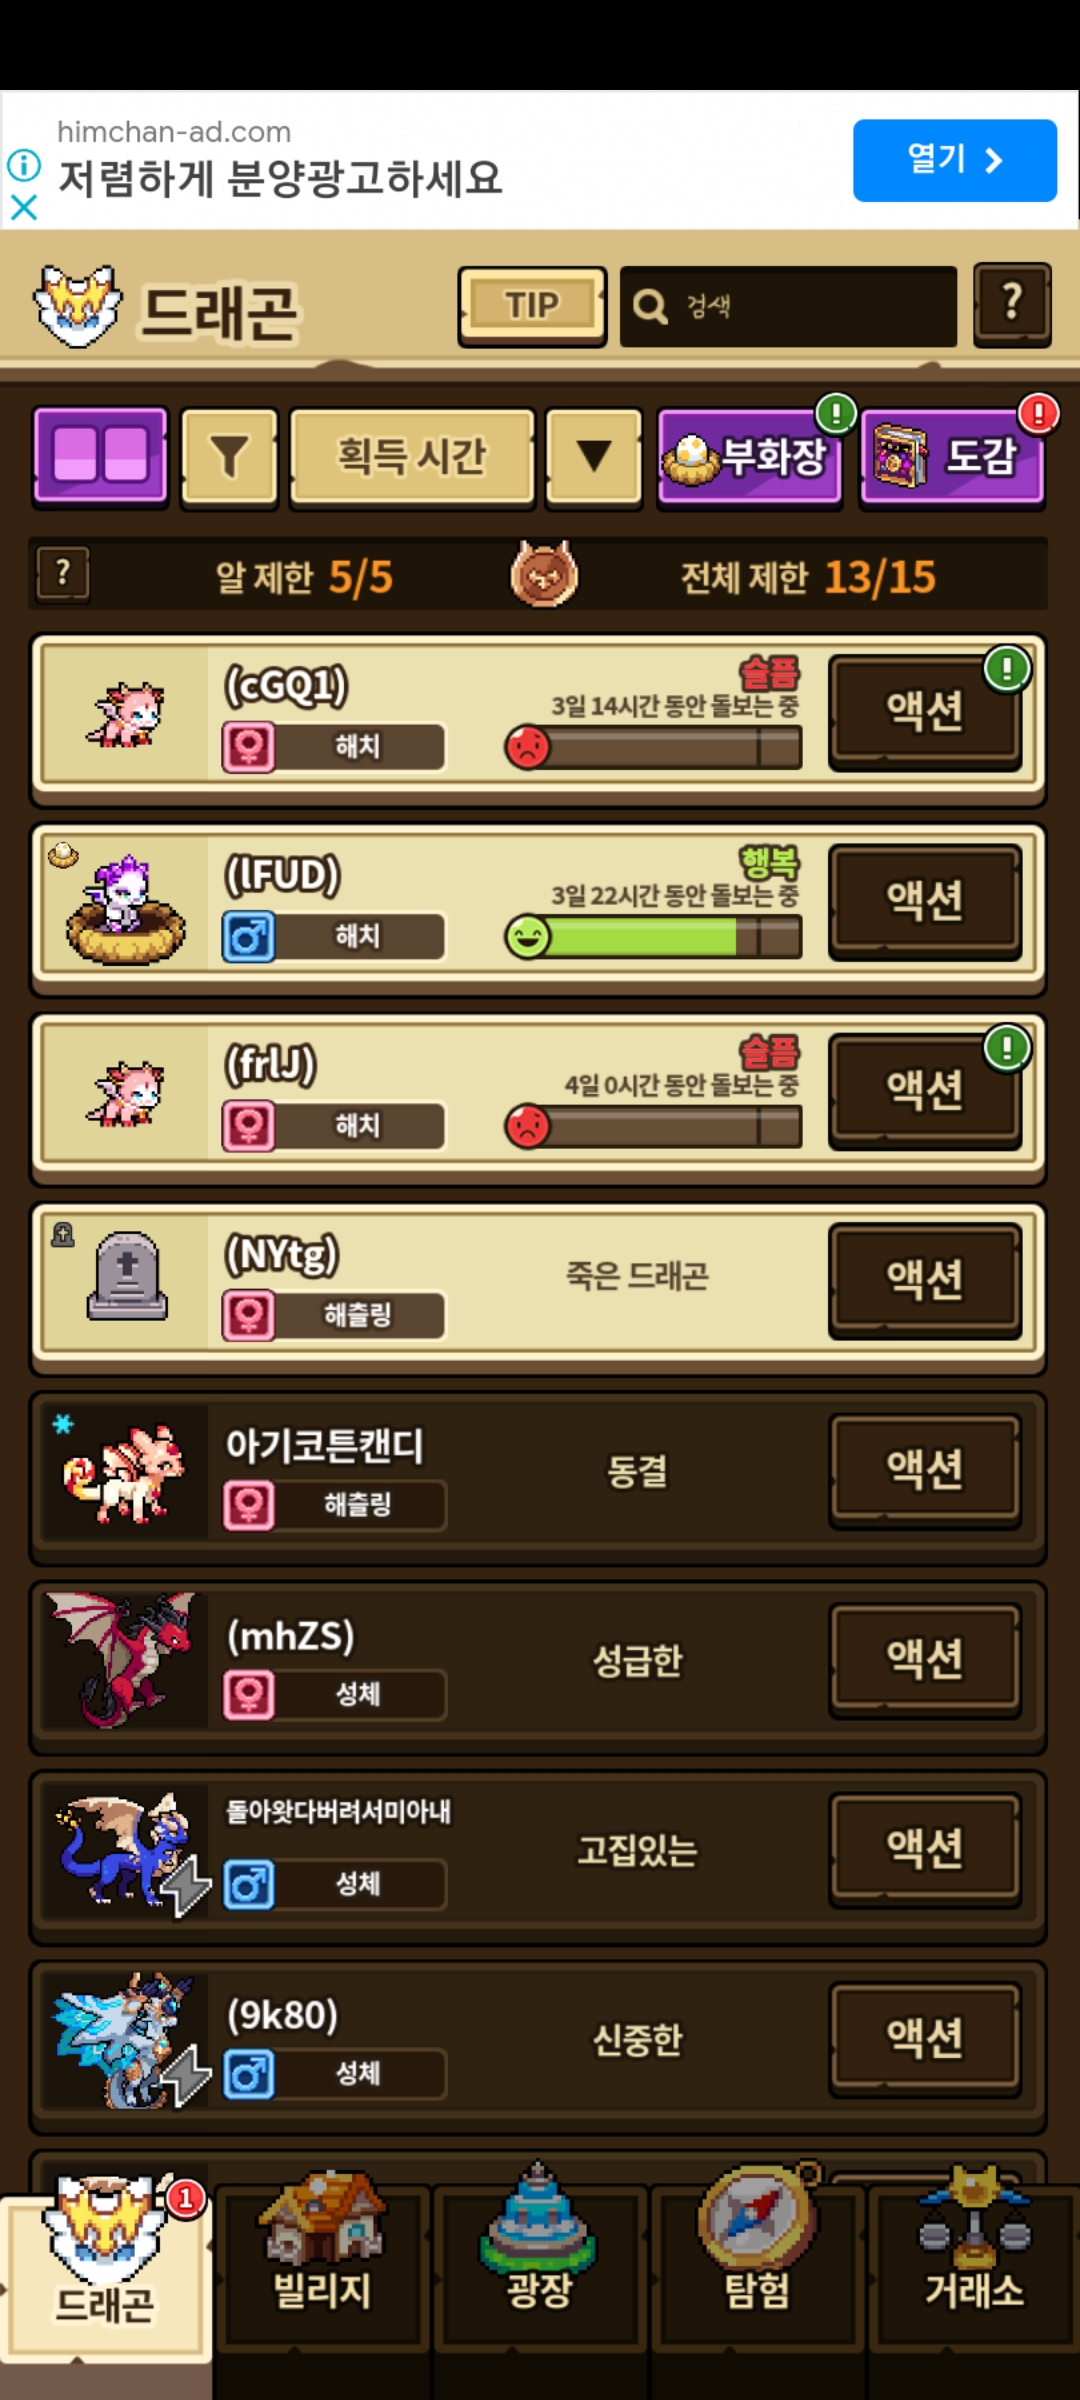Click the 검색 search field
The image size is (1080, 2400).
[788, 306]
